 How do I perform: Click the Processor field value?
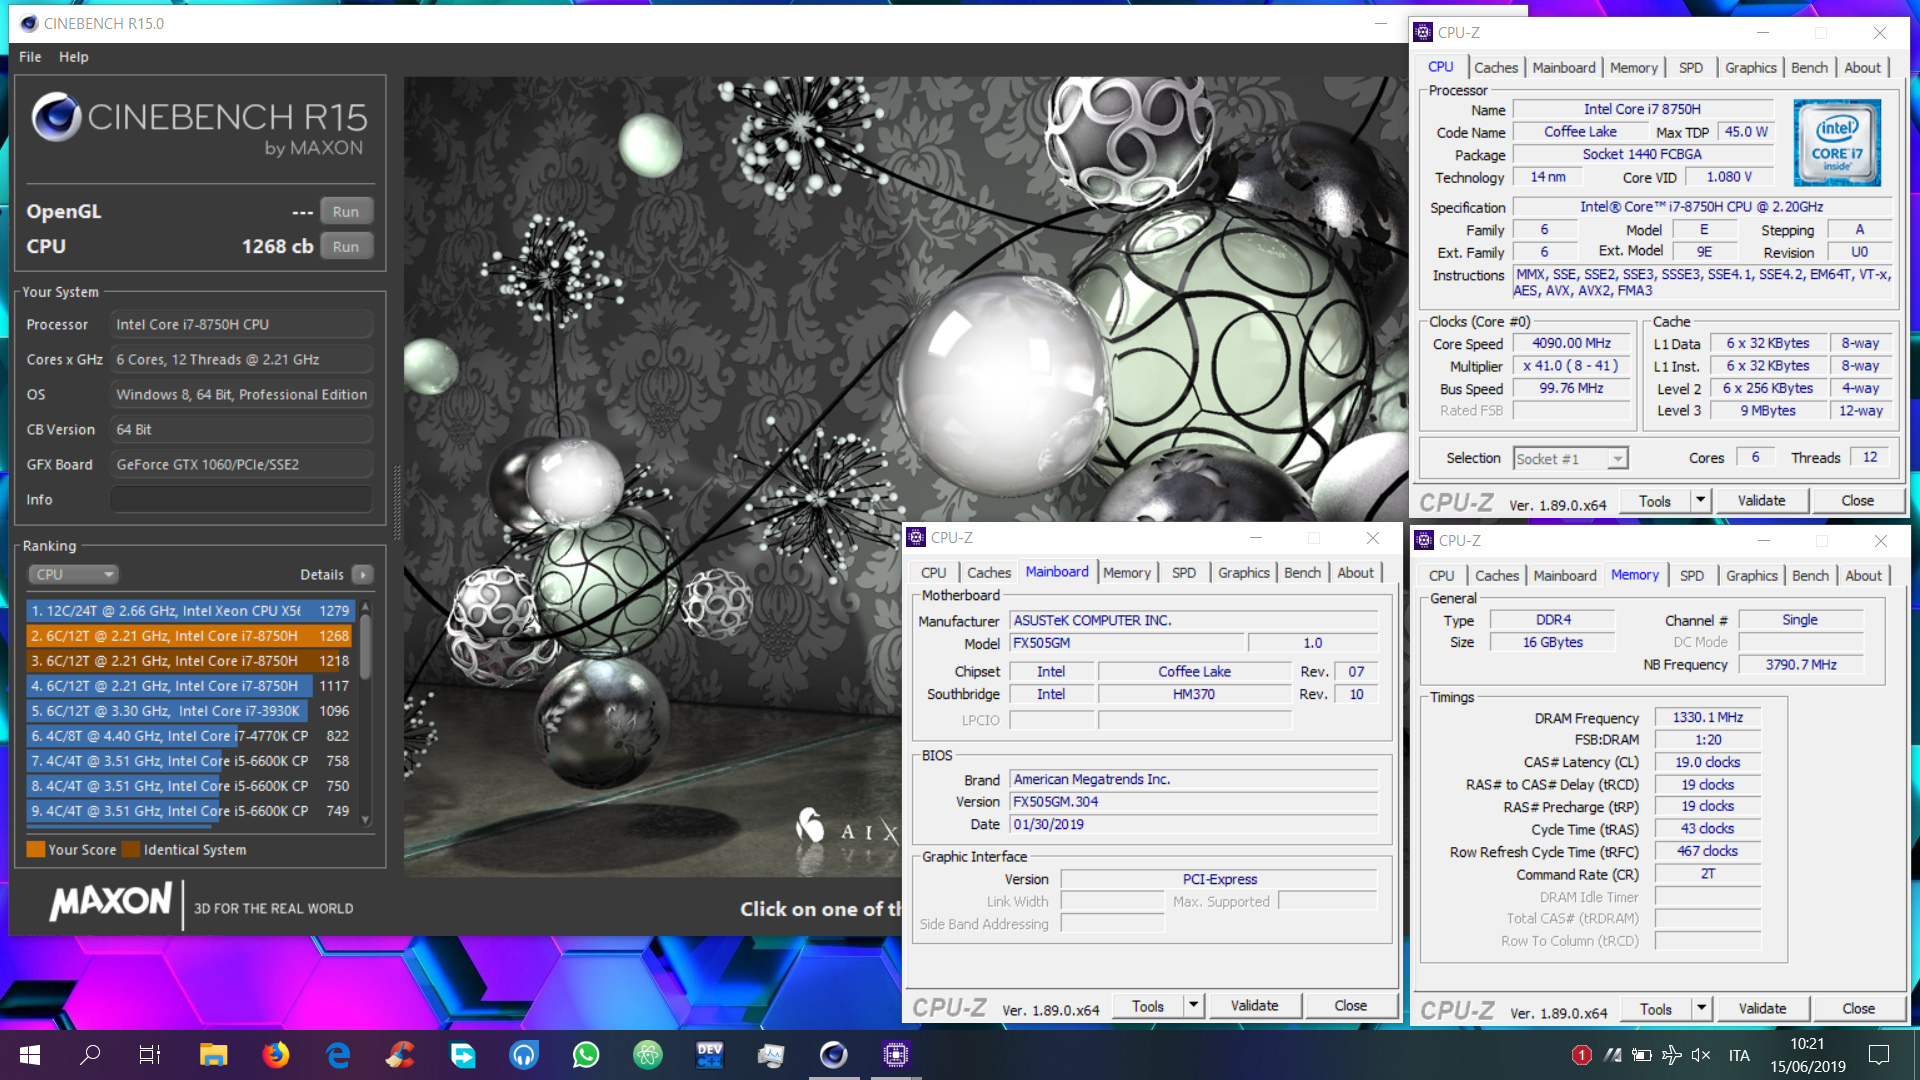(x=241, y=324)
